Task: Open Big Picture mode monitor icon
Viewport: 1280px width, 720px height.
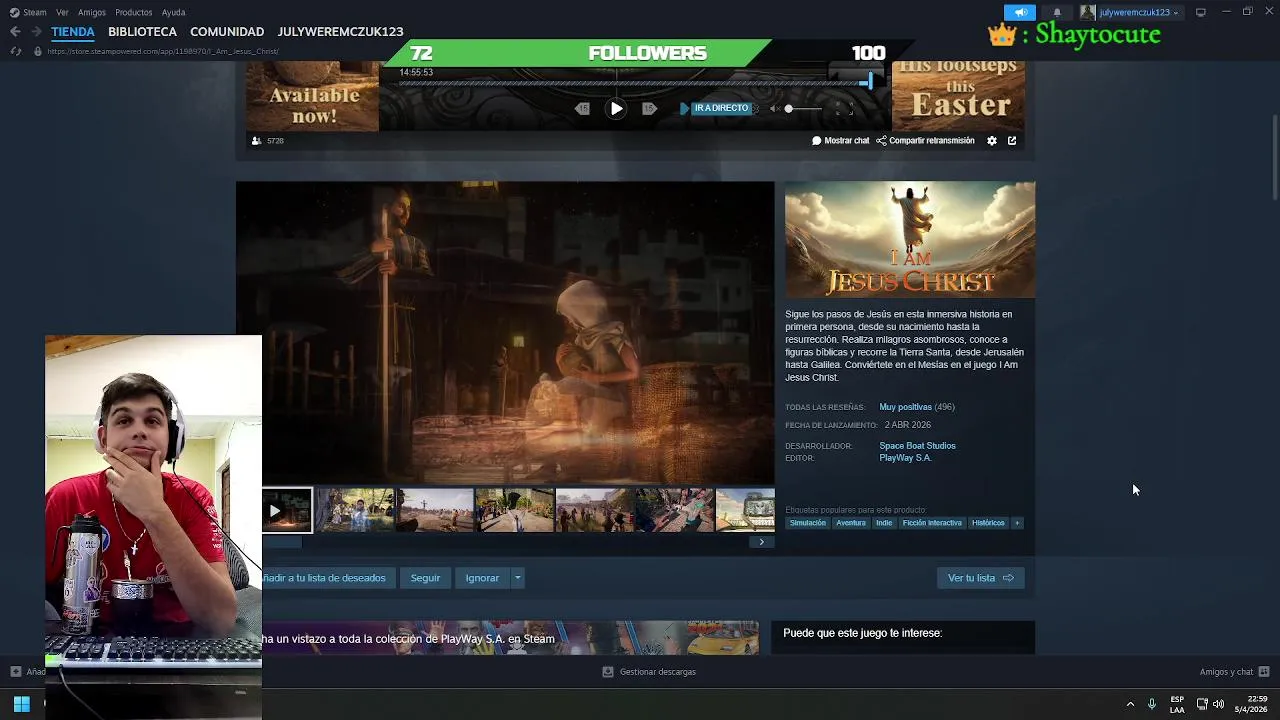Action: (x=1200, y=12)
